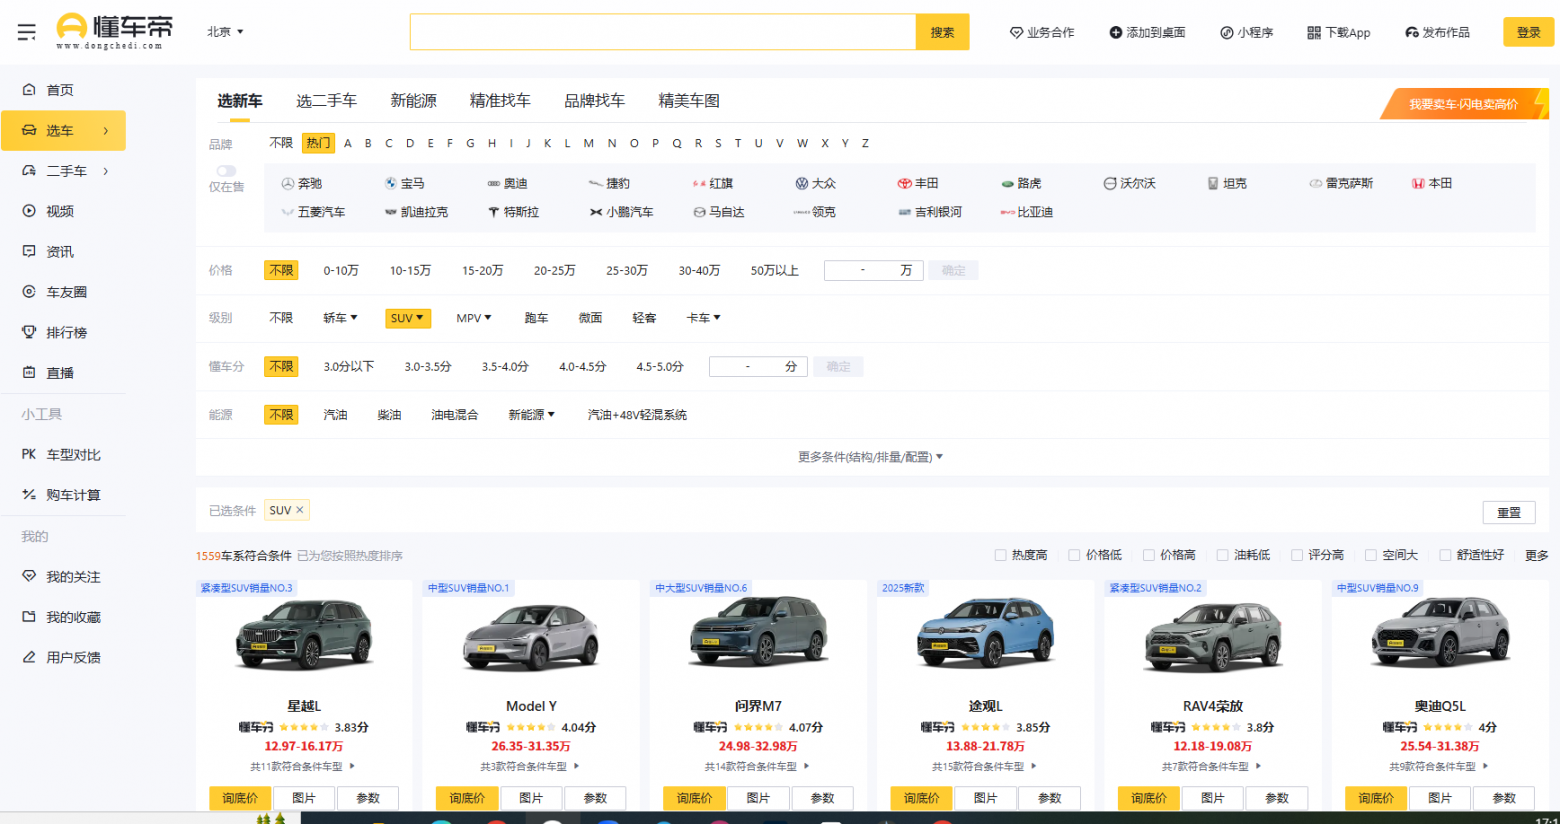Remove the selected SUV filter tag
Viewport: 1560px width, 824px height.
[299, 510]
